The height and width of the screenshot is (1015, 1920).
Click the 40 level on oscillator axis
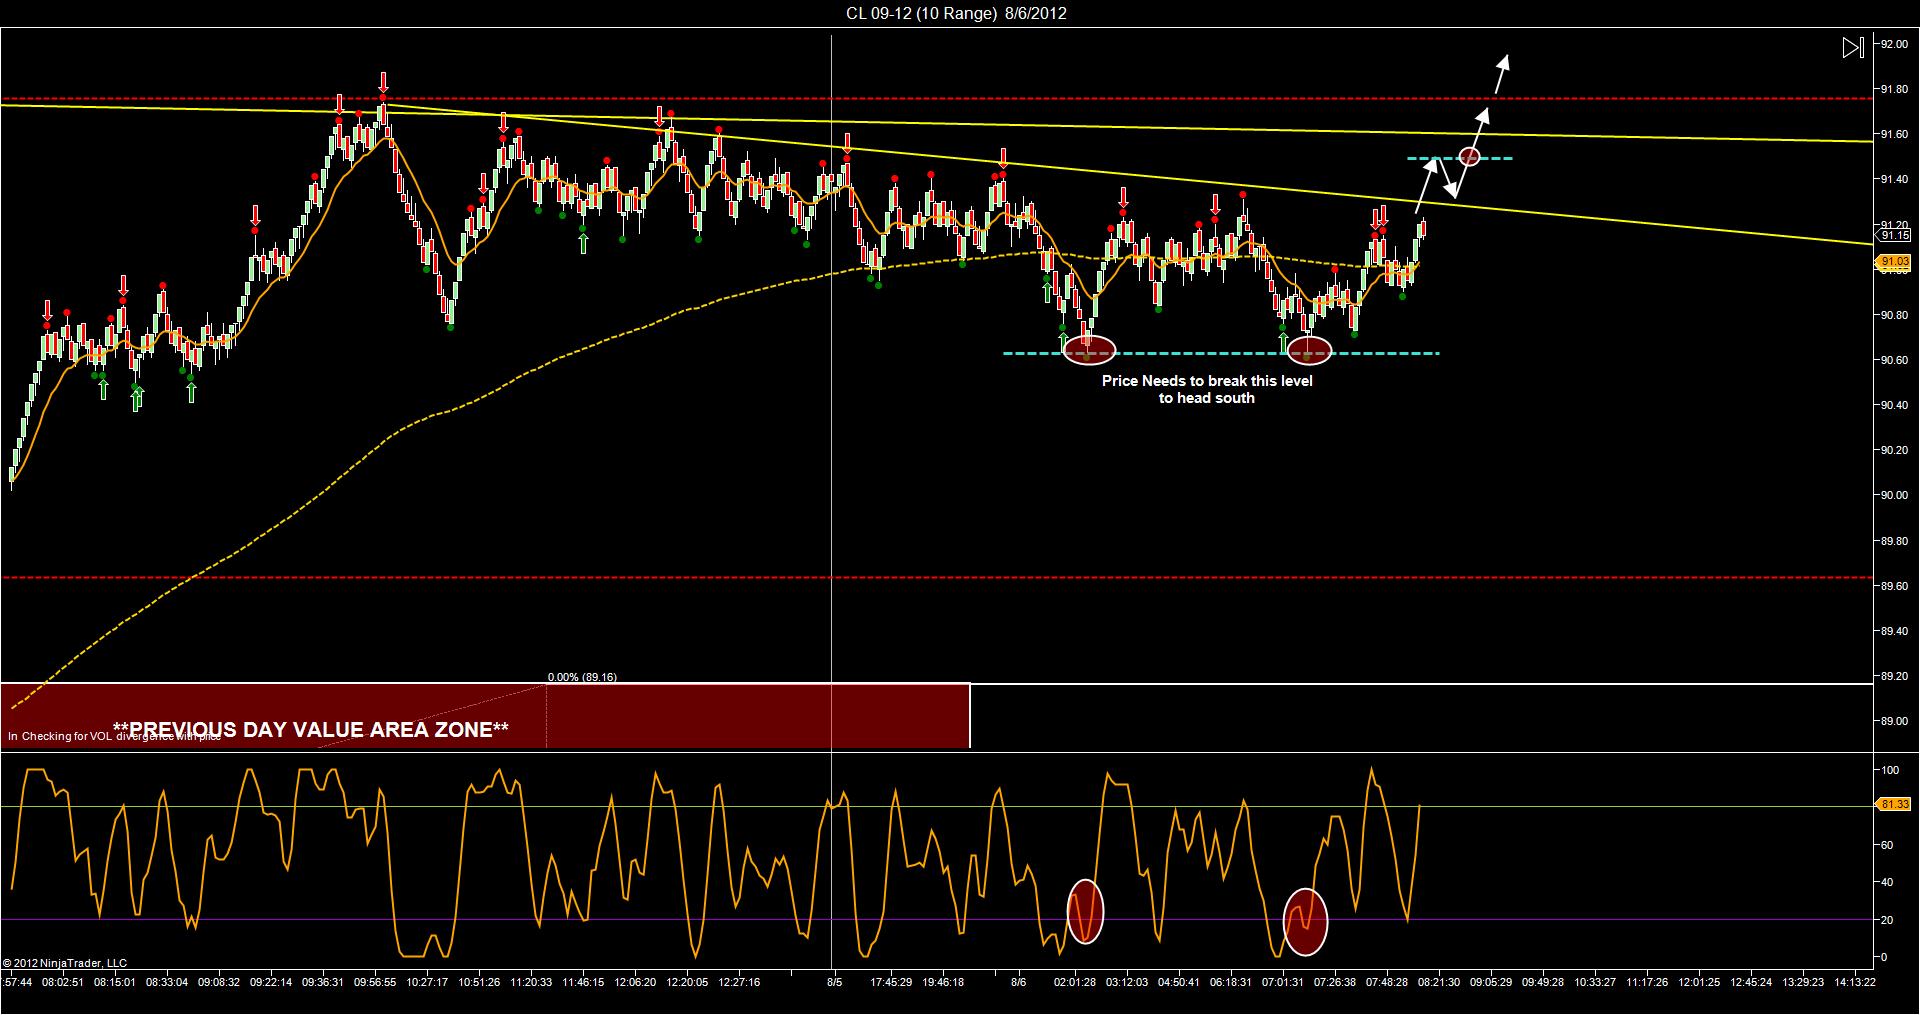1887,882
